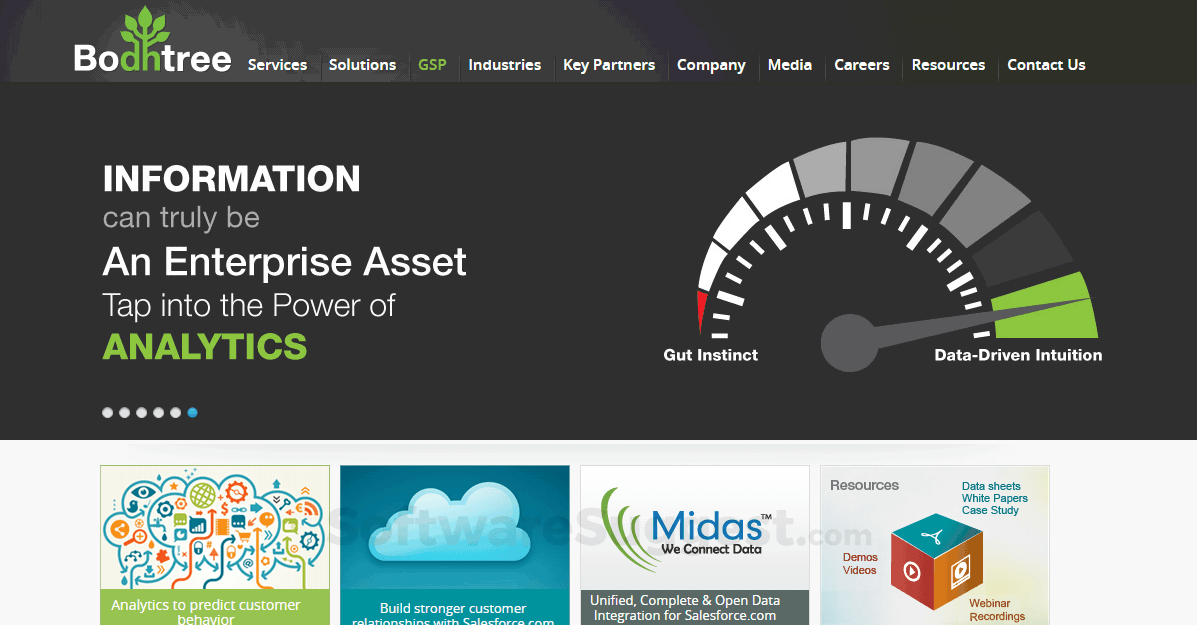Click the 3D Resources cube icon
The height and width of the screenshot is (625, 1197).
(938, 560)
